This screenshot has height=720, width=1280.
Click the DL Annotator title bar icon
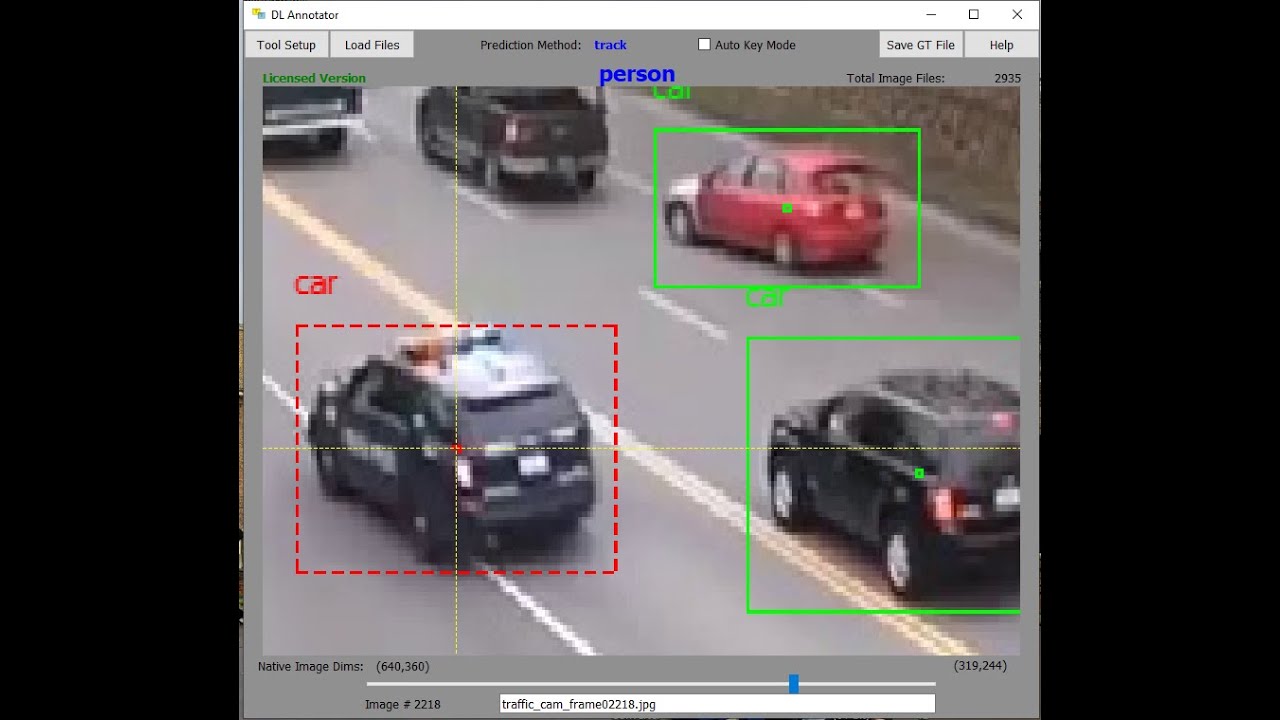click(x=259, y=14)
